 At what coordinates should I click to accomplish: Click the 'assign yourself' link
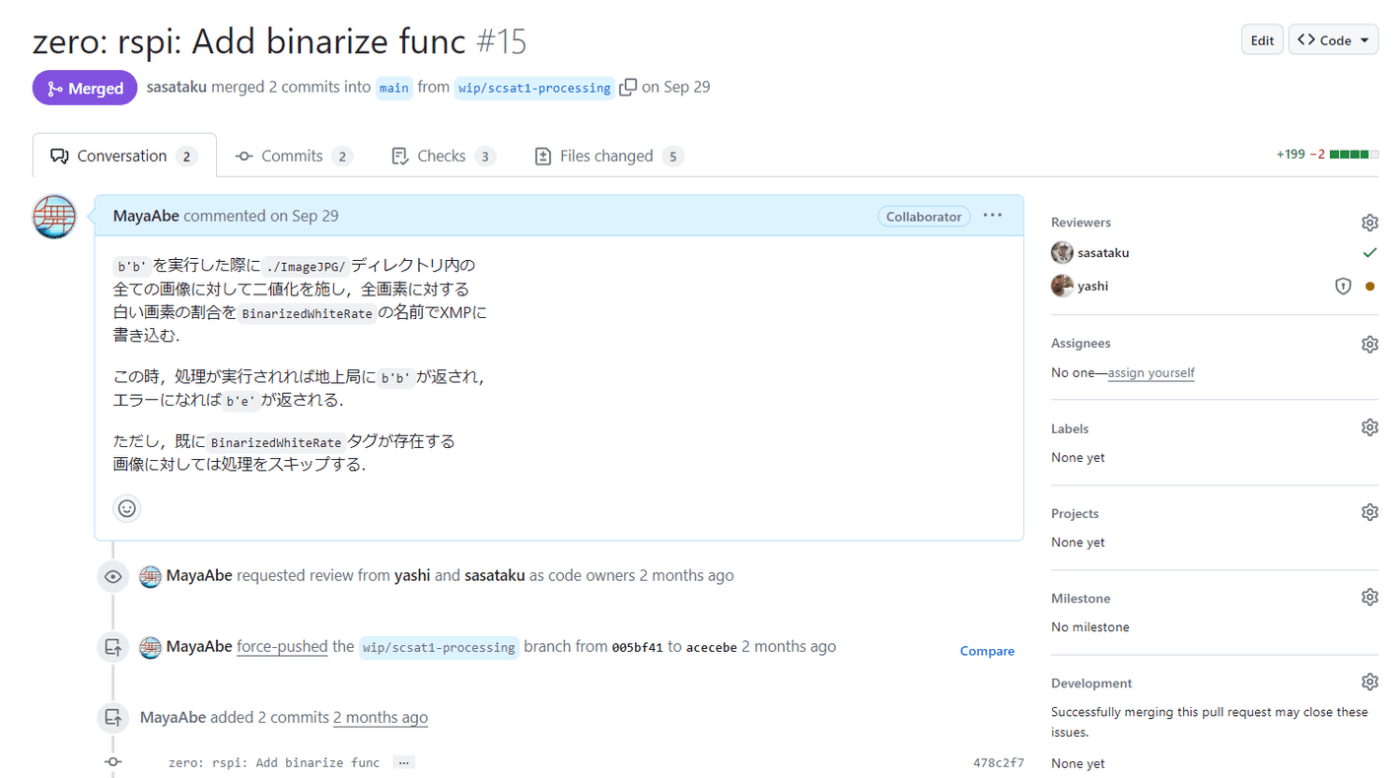point(1151,373)
